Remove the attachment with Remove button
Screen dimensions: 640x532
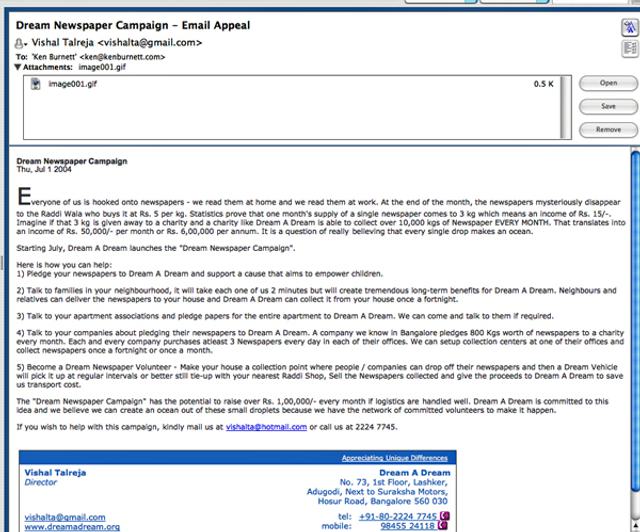[607, 129]
